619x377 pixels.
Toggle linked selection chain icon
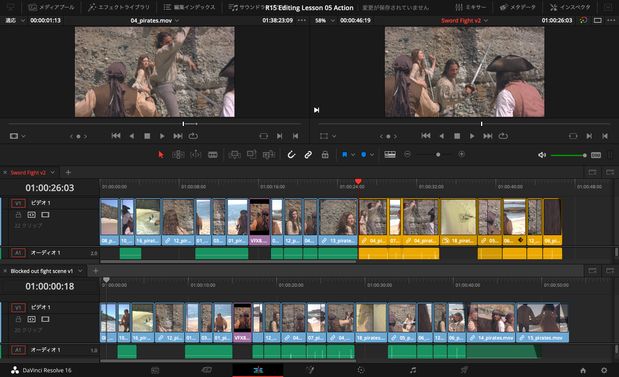(308, 155)
